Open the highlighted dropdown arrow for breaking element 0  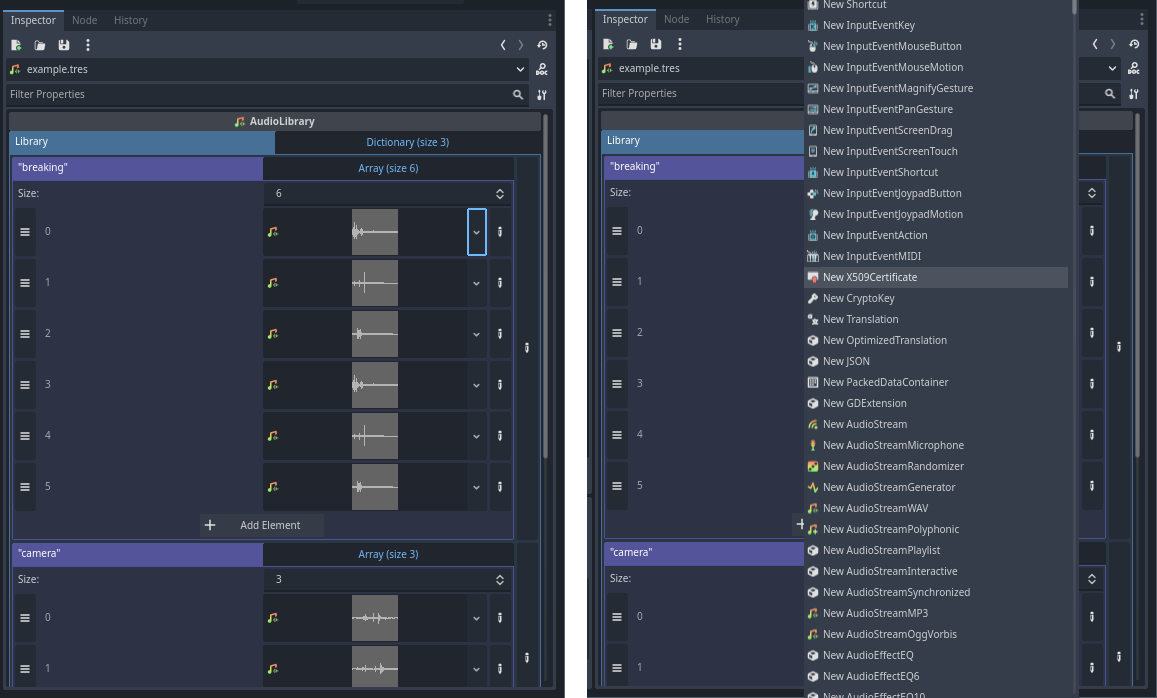(x=477, y=232)
